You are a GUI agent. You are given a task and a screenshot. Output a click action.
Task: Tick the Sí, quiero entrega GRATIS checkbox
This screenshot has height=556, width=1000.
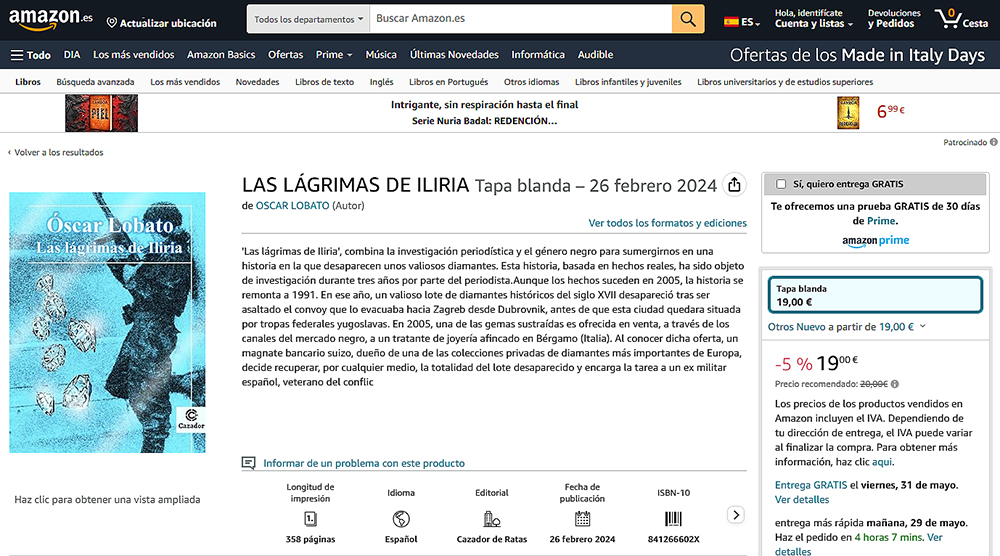pos(781,184)
